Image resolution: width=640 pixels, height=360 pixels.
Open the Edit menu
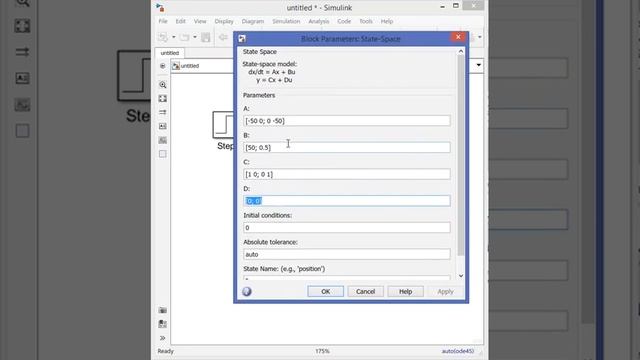(x=180, y=21)
